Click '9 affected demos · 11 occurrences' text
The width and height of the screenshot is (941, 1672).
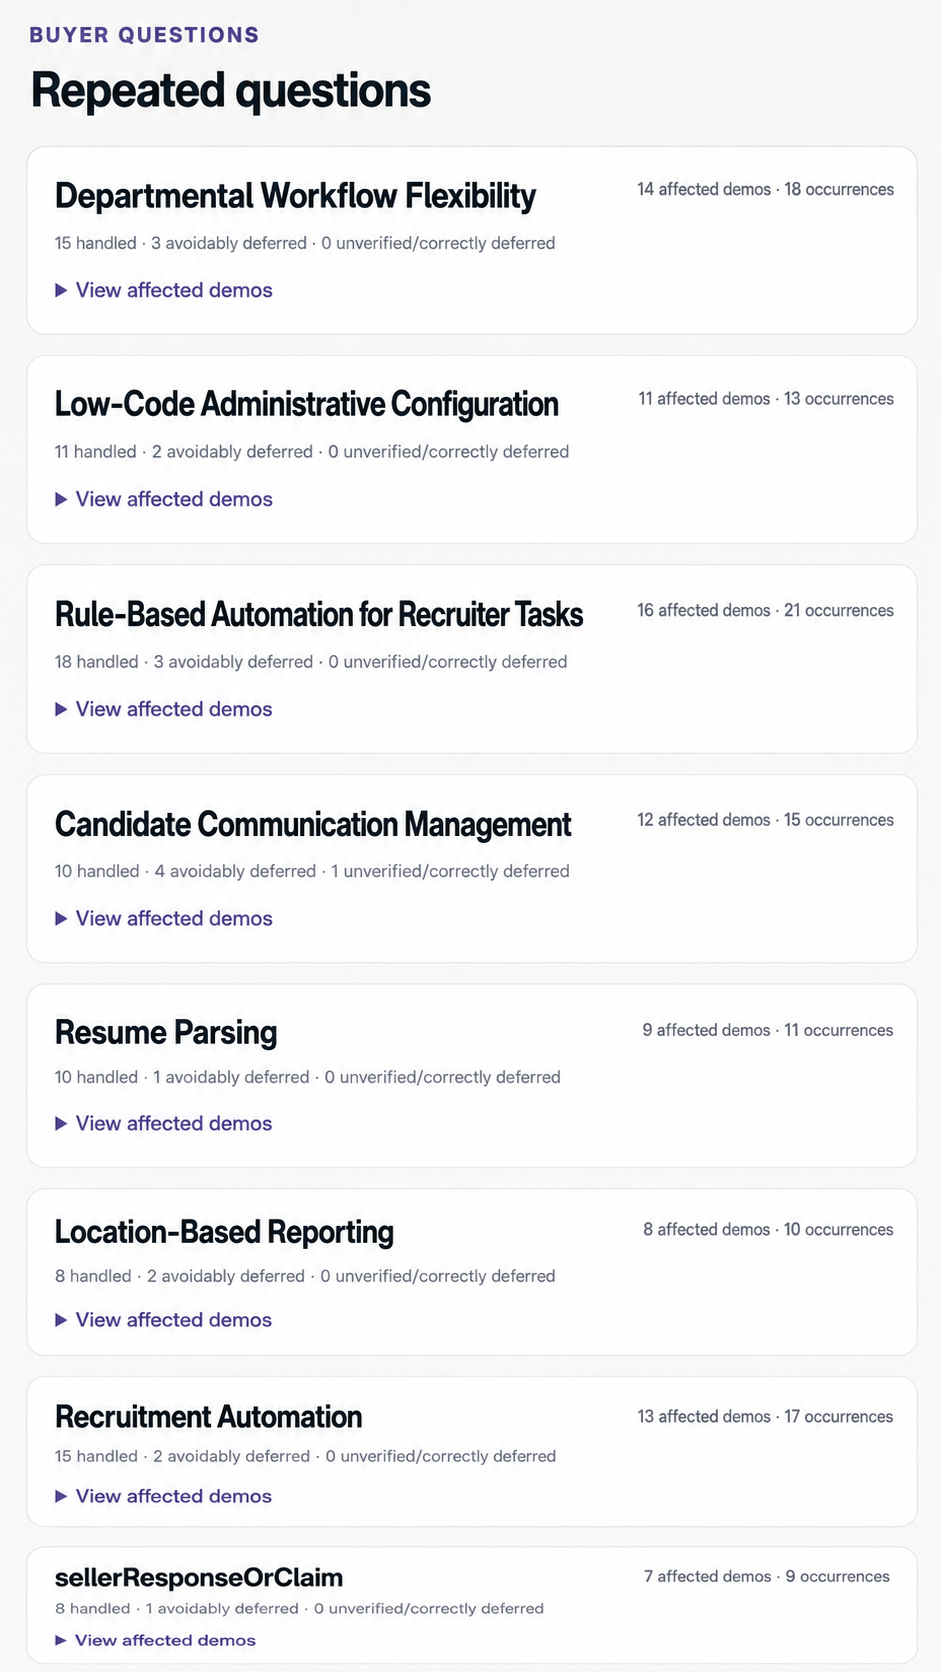[x=768, y=1030]
